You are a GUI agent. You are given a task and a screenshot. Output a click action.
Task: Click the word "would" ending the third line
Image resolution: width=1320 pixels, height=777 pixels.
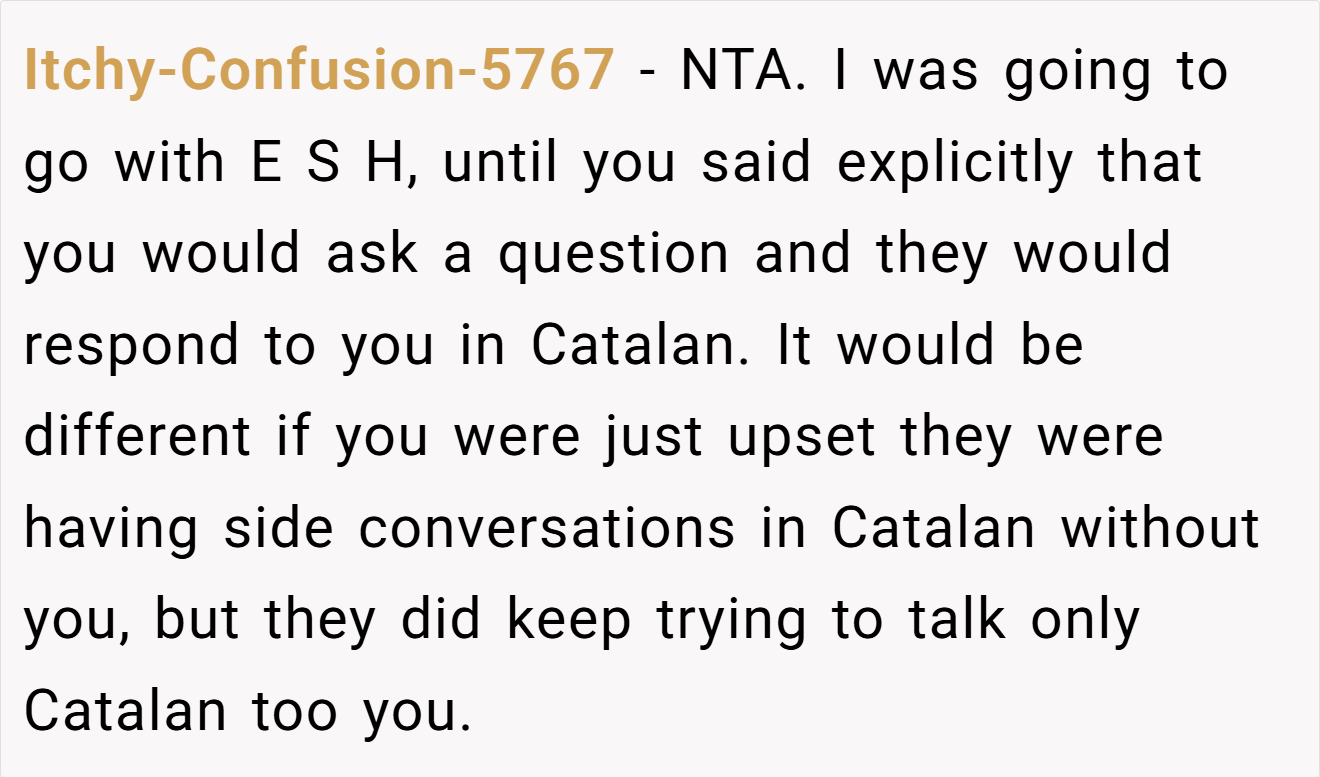1092,254
